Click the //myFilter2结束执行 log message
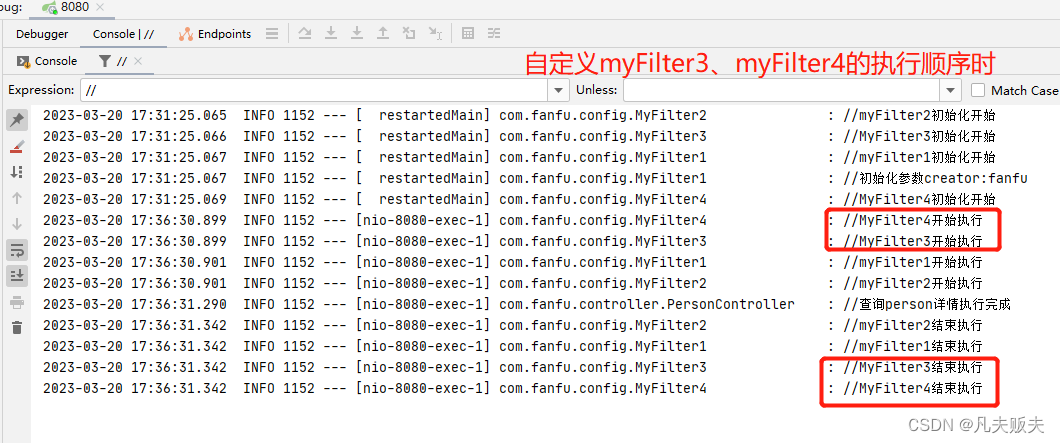 (913, 325)
